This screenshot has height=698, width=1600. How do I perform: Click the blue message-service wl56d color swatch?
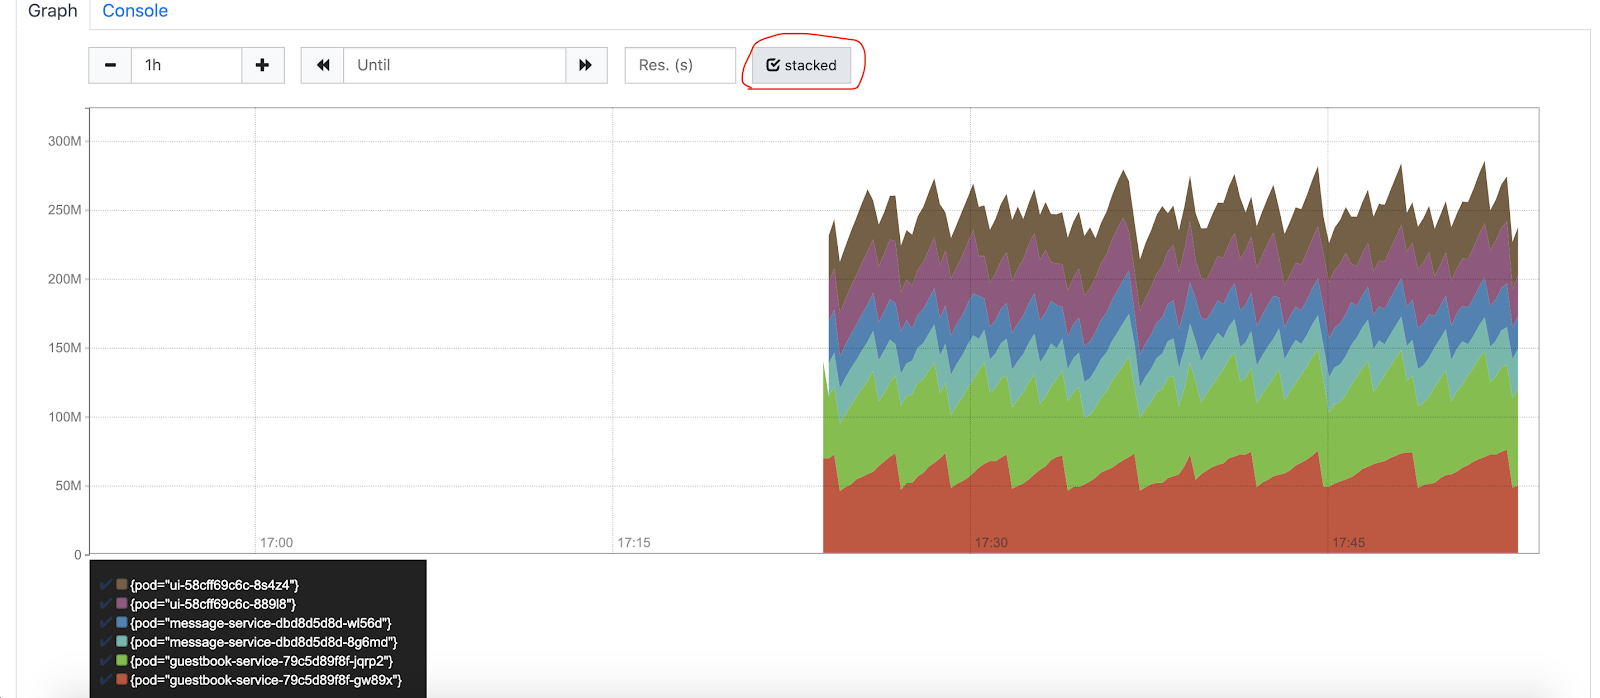point(122,622)
